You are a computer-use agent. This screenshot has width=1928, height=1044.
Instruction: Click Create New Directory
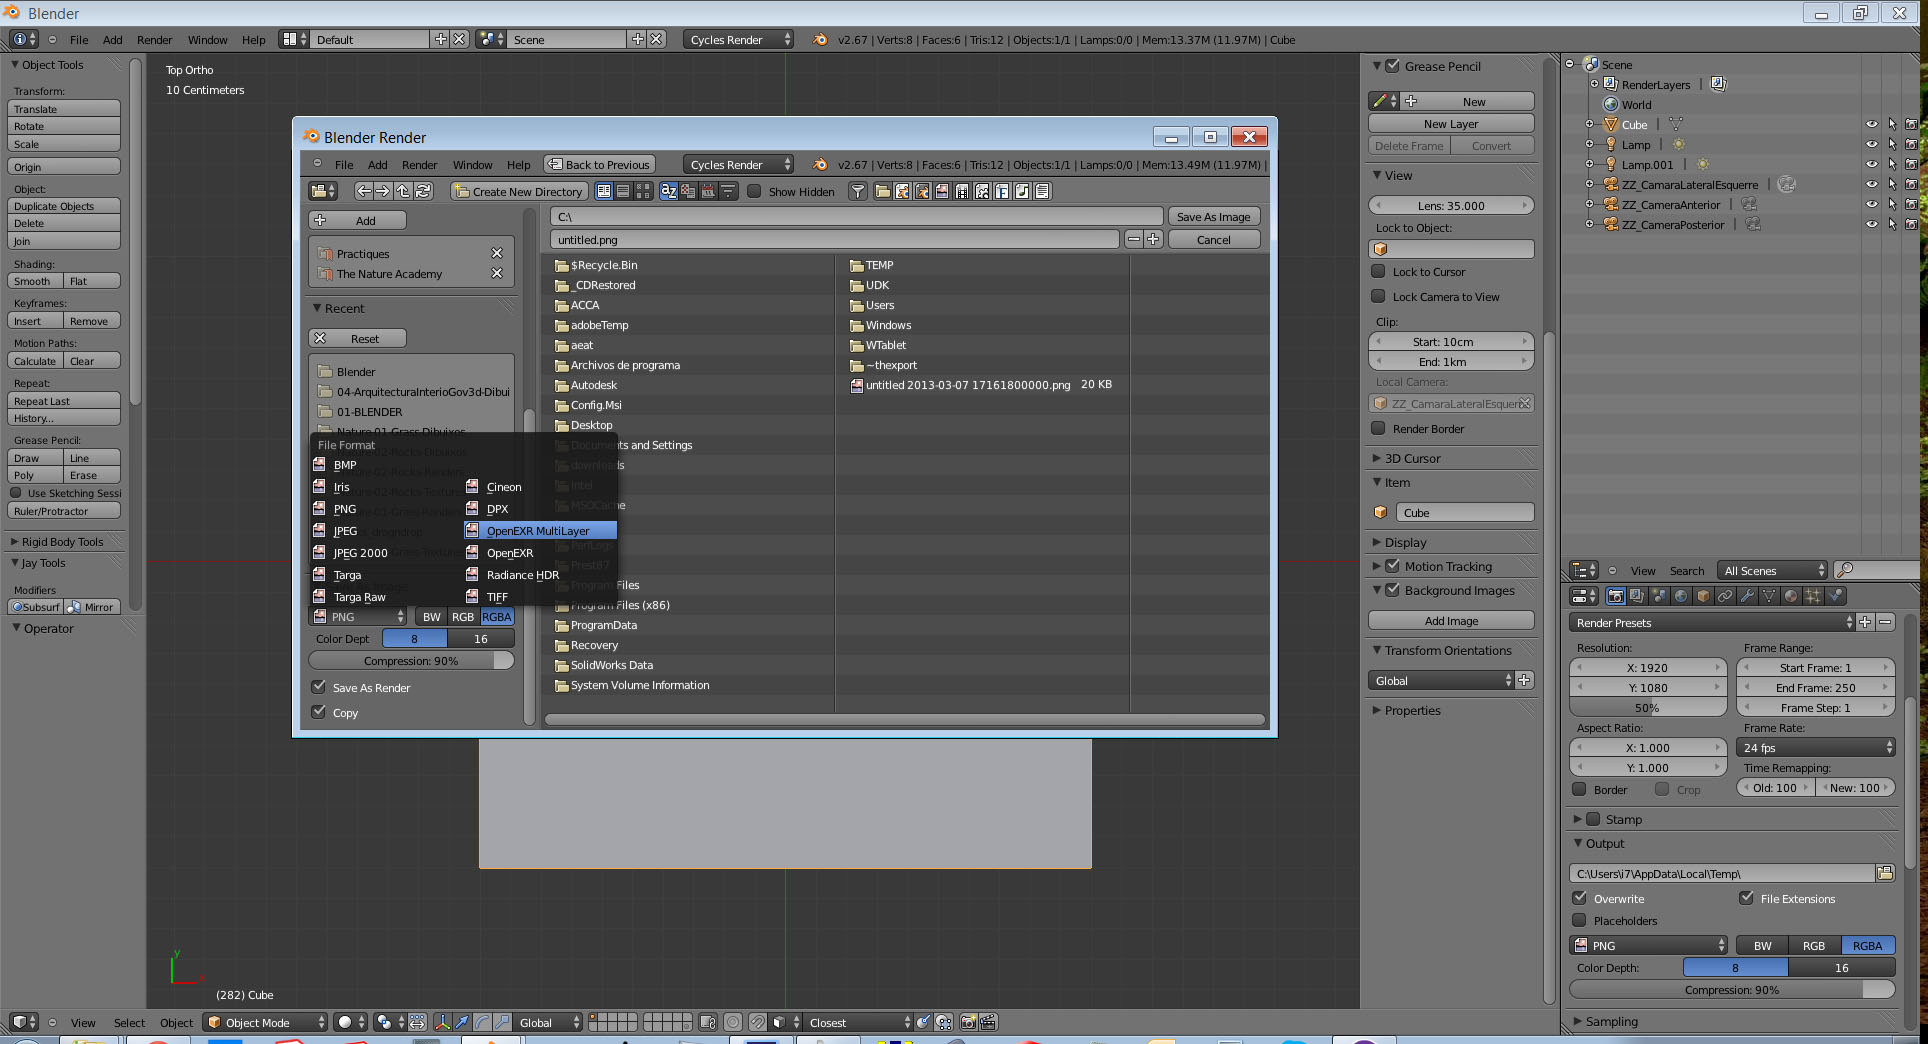[x=518, y=191]
